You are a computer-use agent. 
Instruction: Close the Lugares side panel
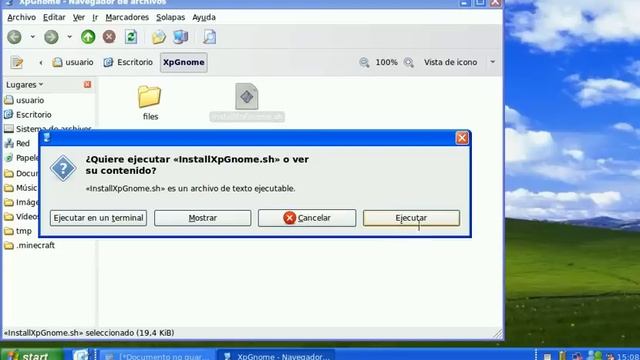pyautogui.click(x=87, y=84)
